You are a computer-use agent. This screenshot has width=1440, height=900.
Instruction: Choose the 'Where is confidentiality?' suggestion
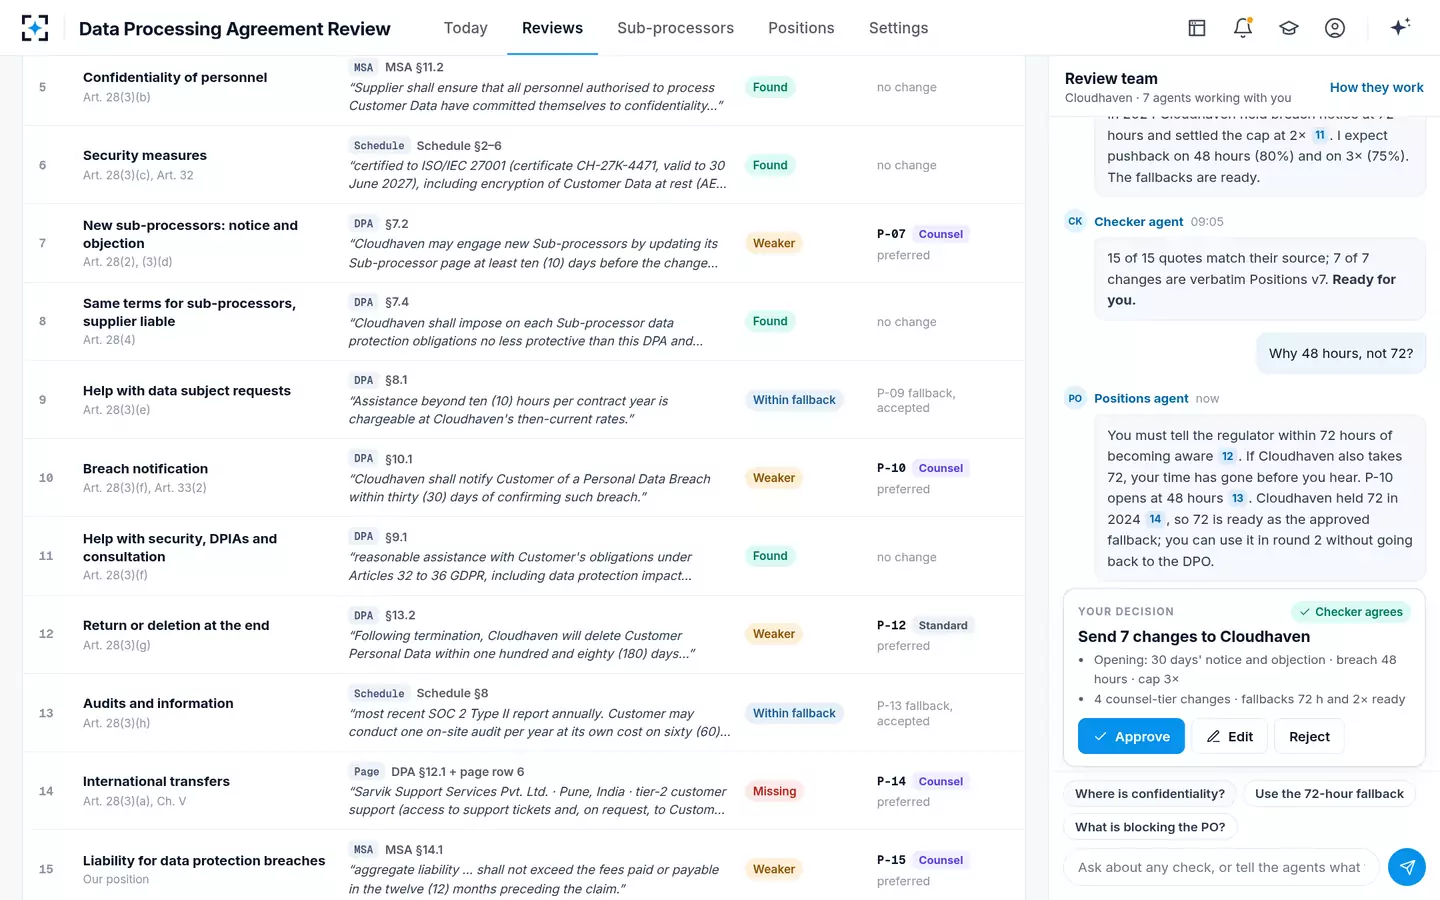(1149, 794)
